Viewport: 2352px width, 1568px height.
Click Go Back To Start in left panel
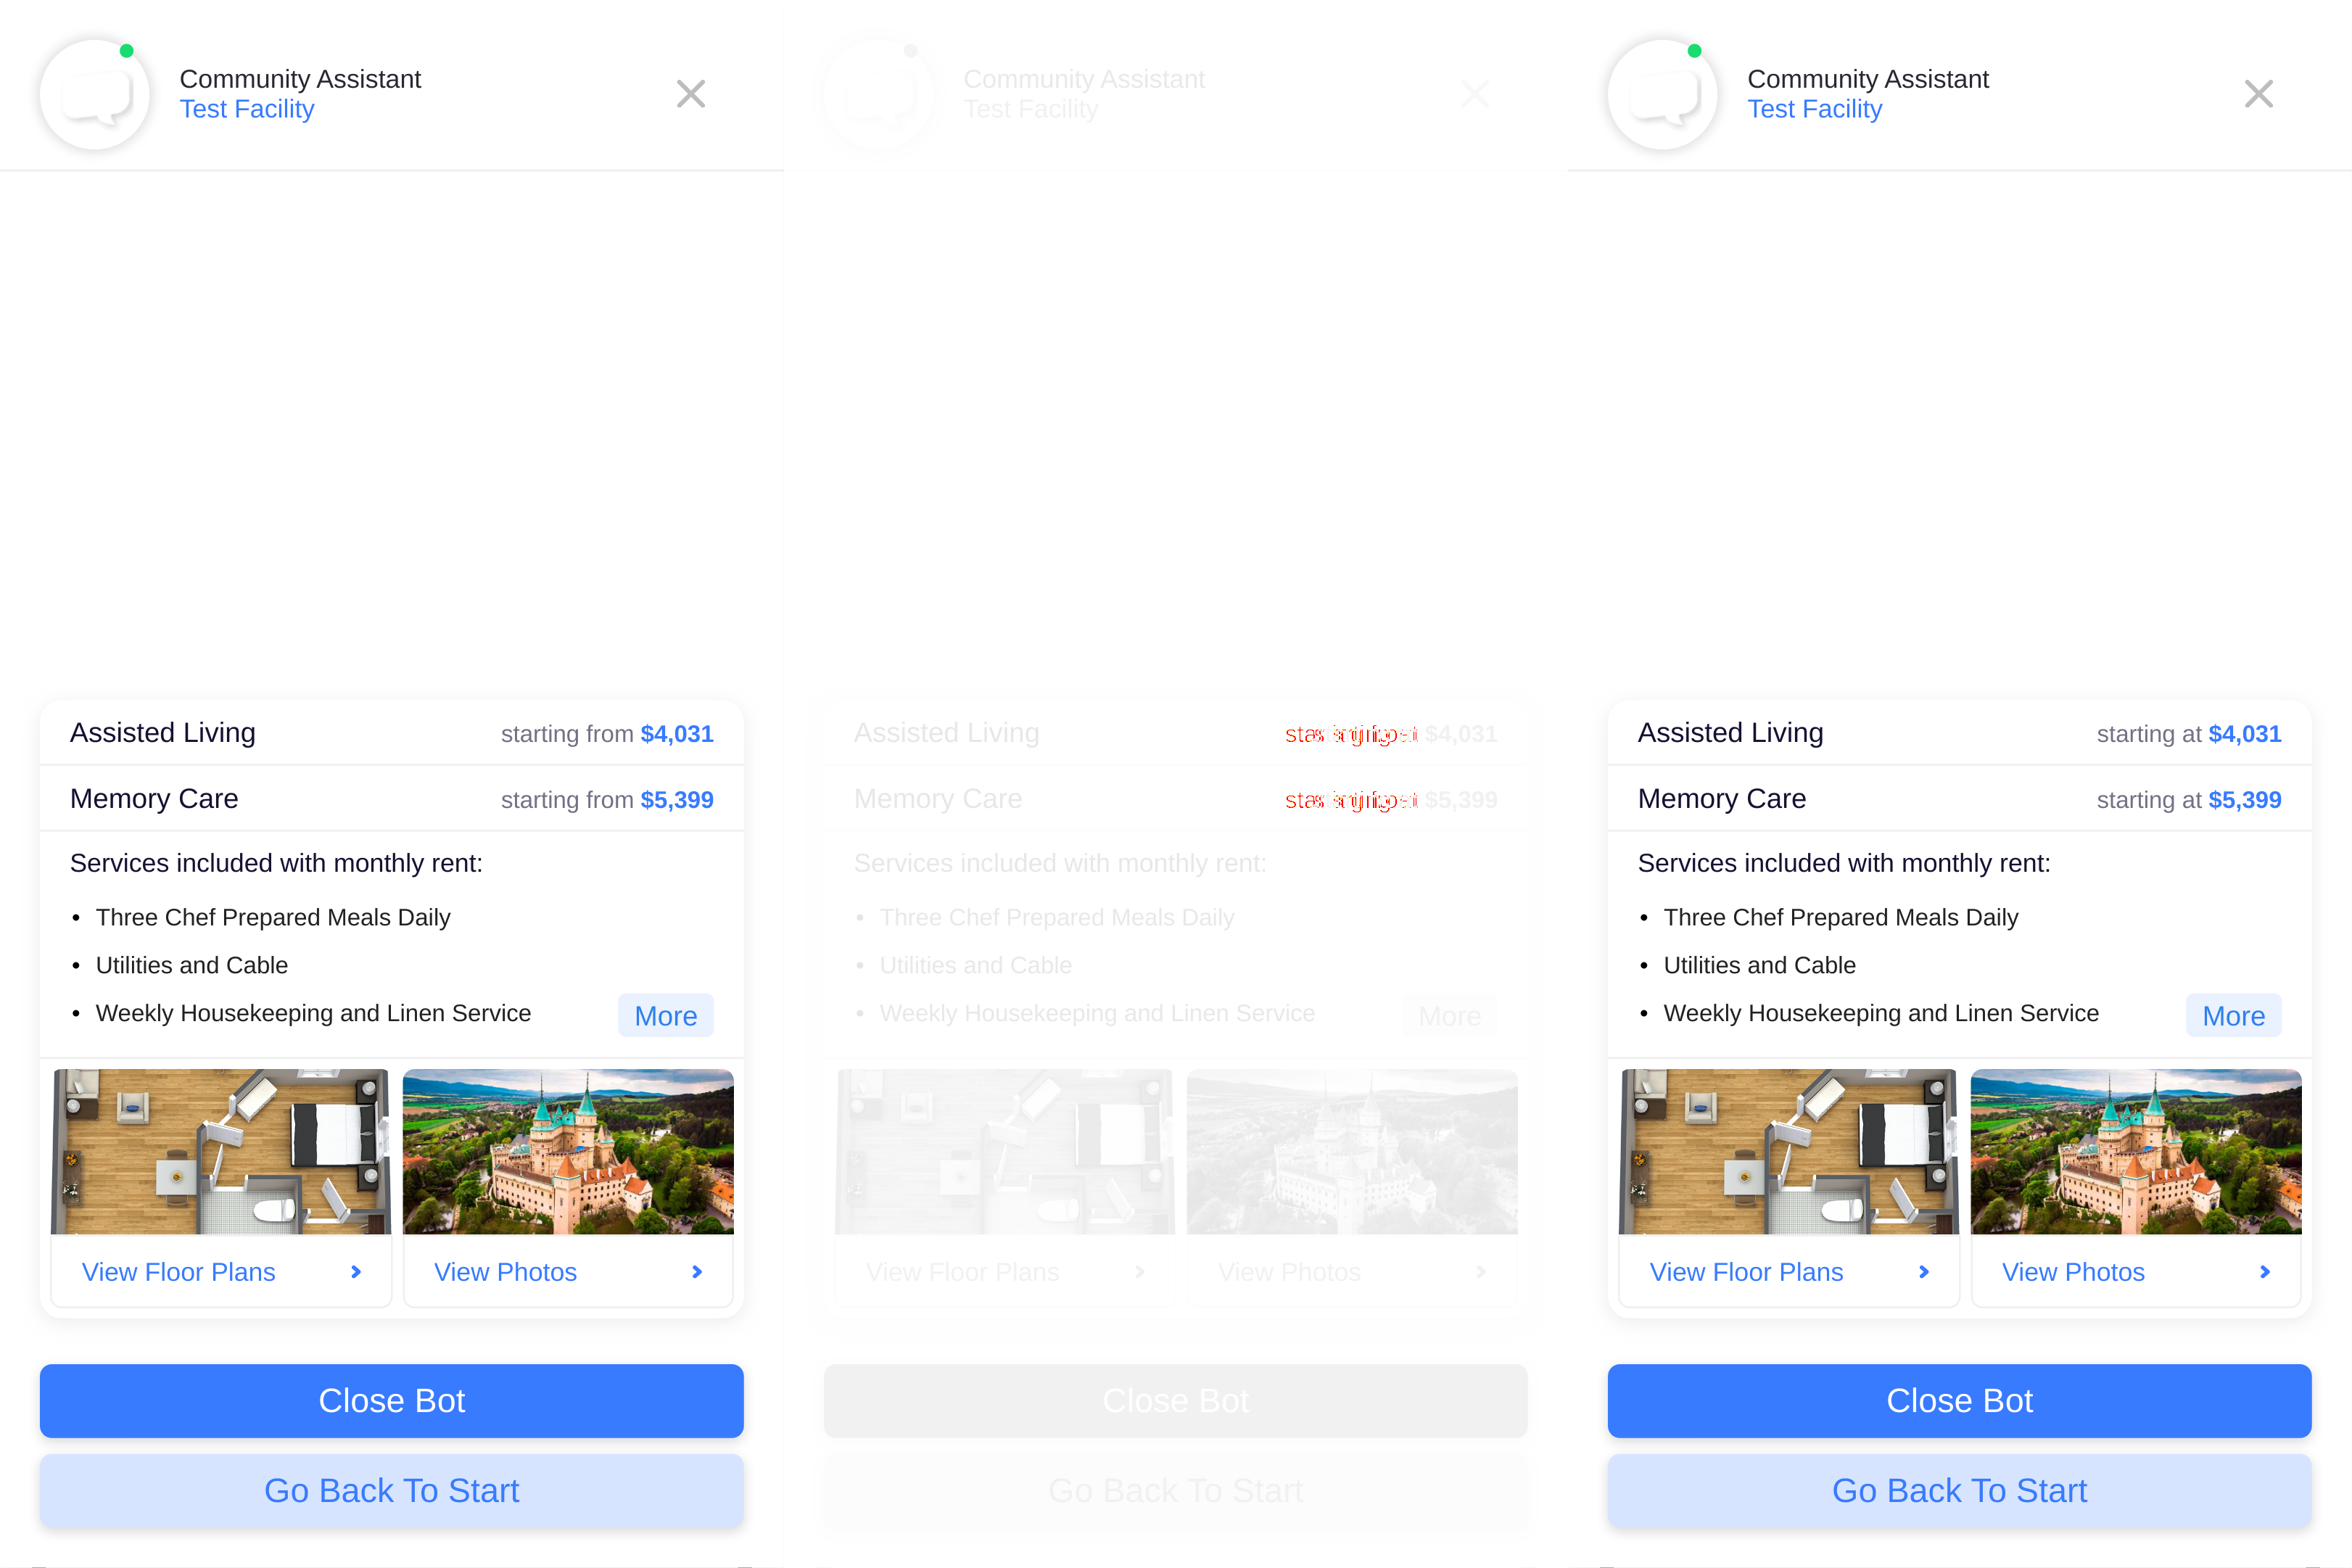[391, 1490]
